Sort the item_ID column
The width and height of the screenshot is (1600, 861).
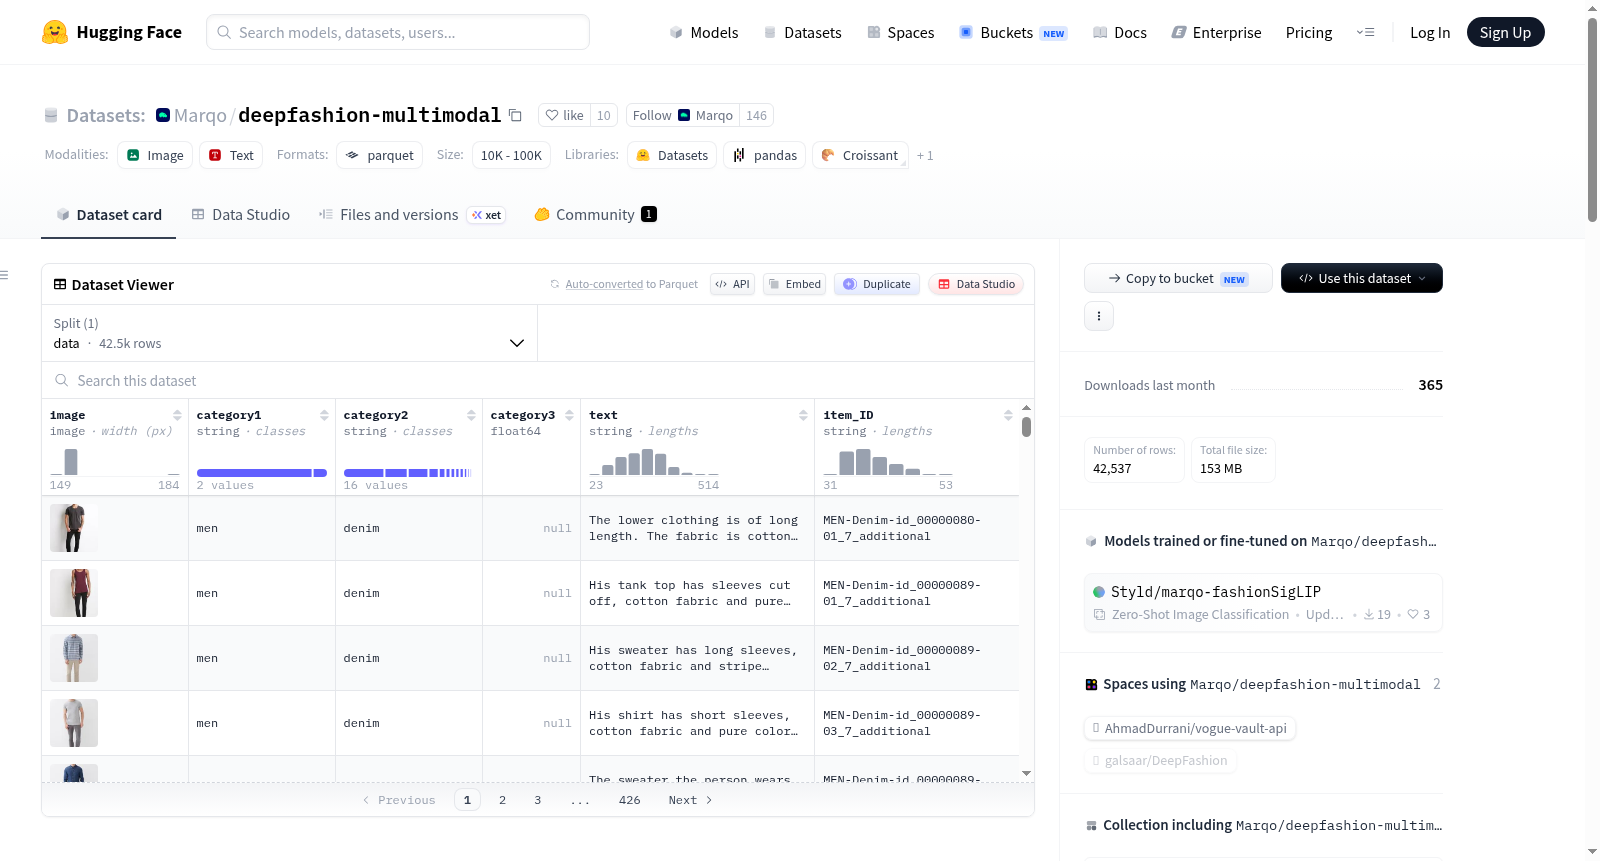(x=1008, y=415)
